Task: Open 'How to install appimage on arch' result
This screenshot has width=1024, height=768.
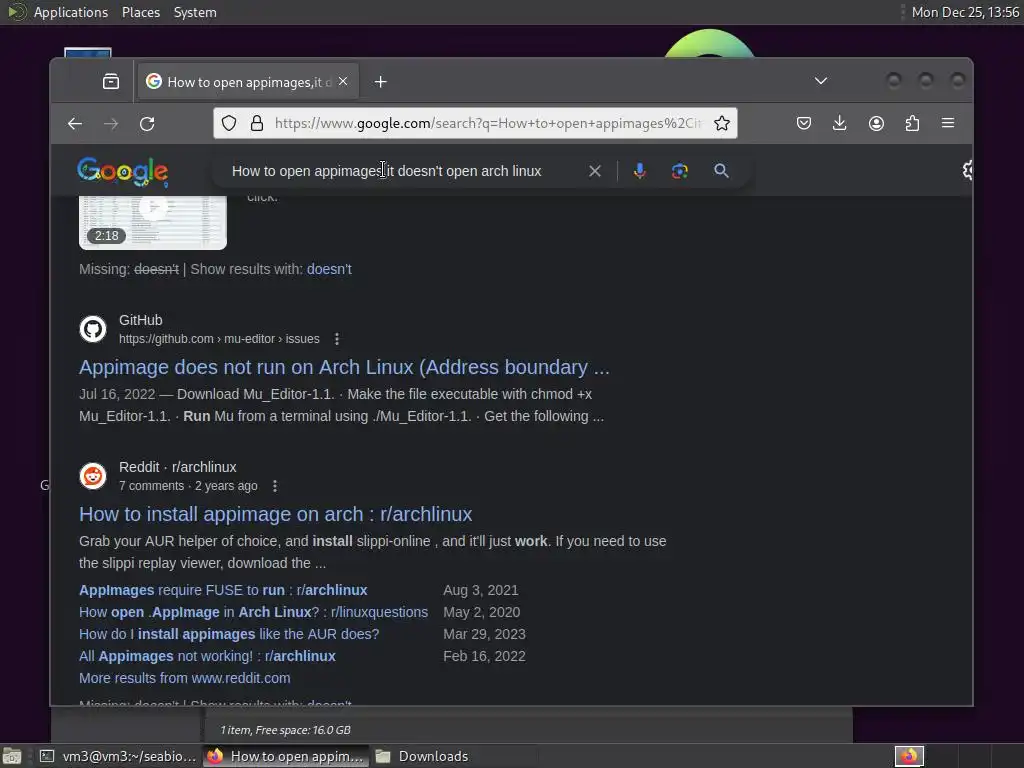Action: [x=276, y=514]
